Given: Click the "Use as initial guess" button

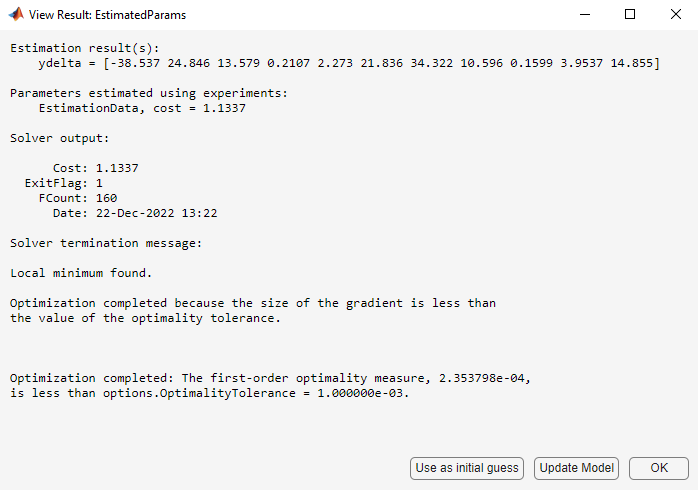Looking at the screenshot, I should point(467,468).
